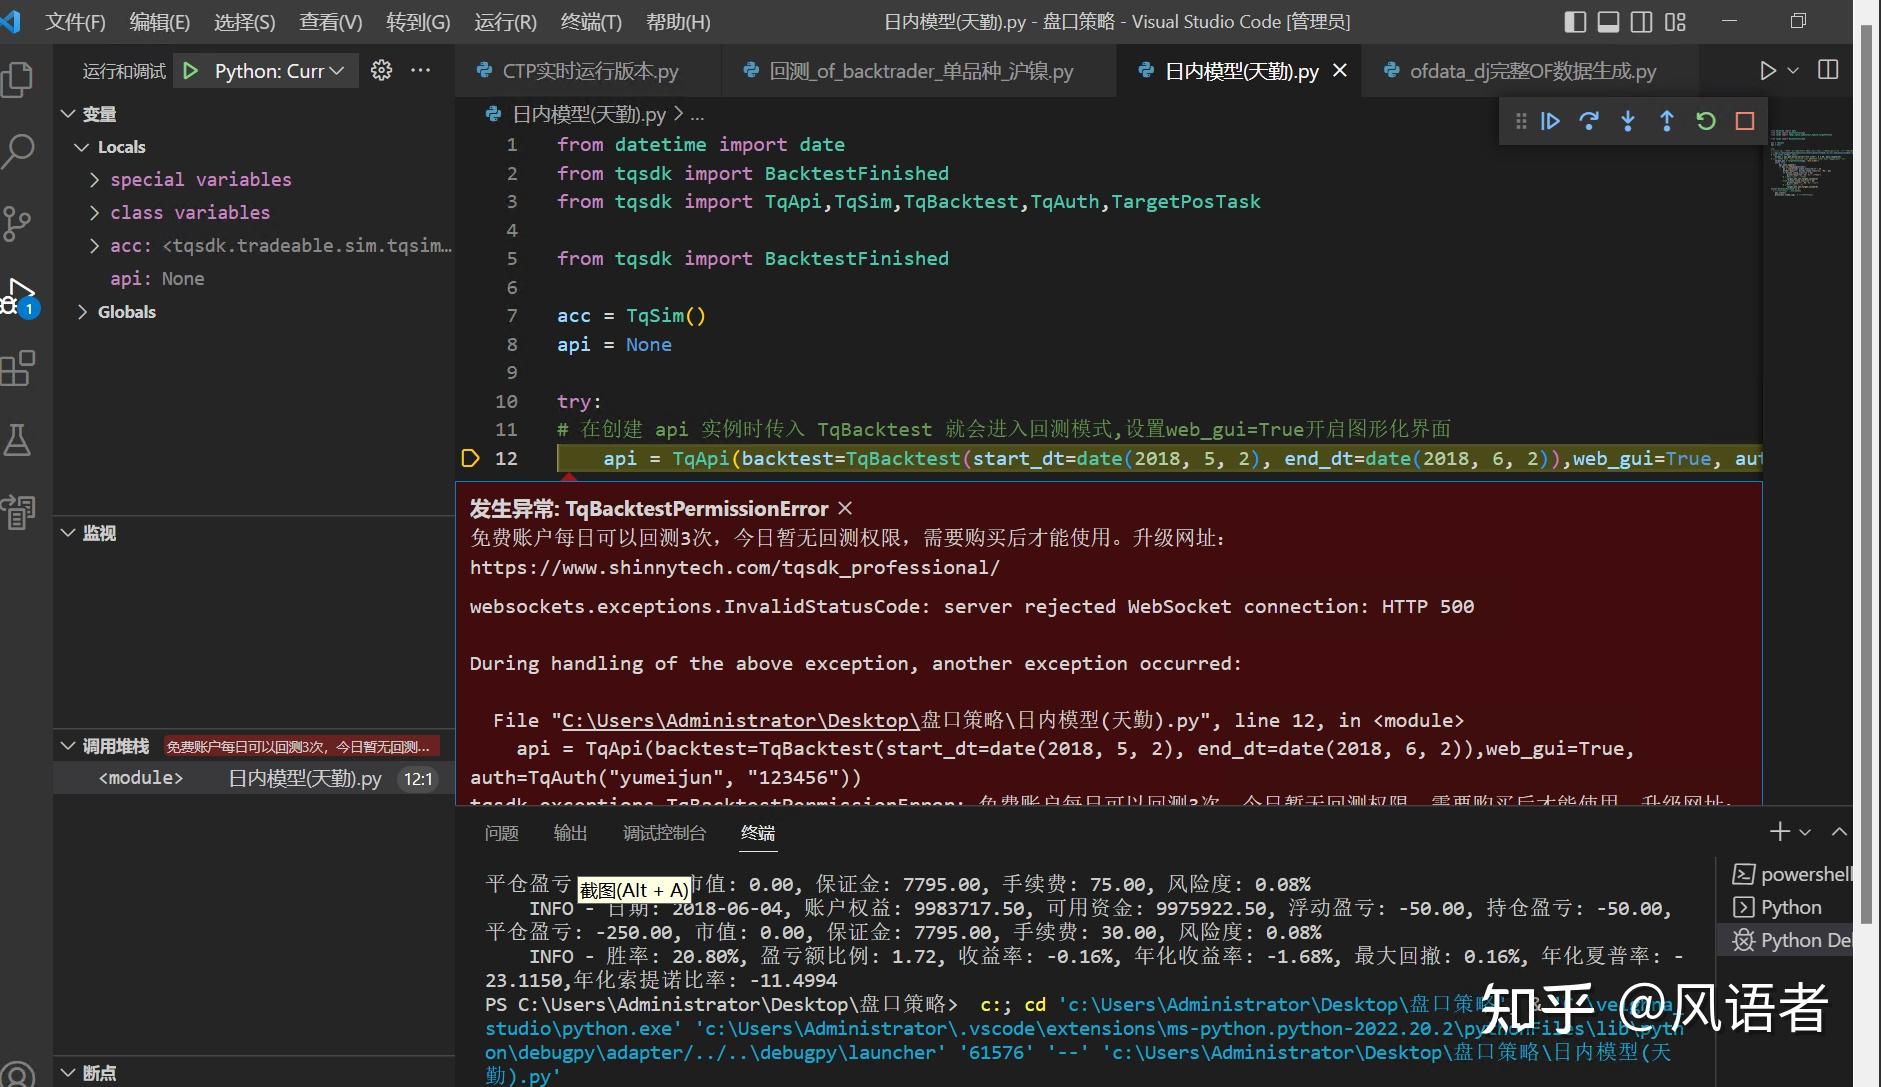Open the Testing flask view

pos(18,439)
